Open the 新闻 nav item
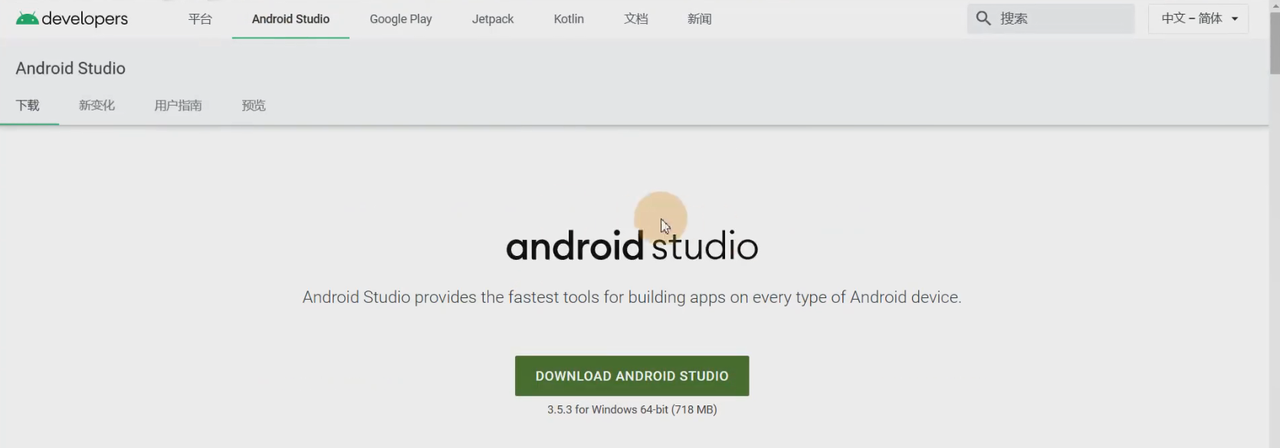The width and height of the screenshot is (1280, 448). click(x=700, y=19)
